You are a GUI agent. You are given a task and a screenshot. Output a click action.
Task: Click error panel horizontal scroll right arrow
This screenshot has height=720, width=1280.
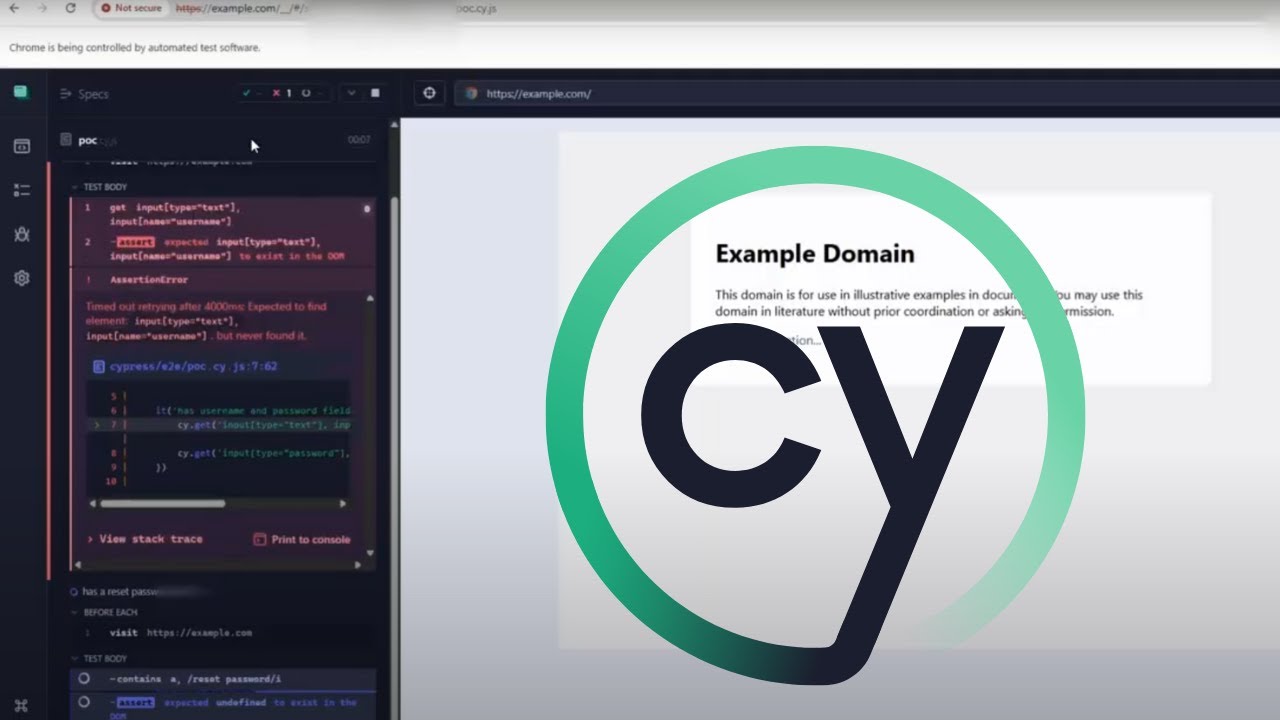(x=359, y=565)
